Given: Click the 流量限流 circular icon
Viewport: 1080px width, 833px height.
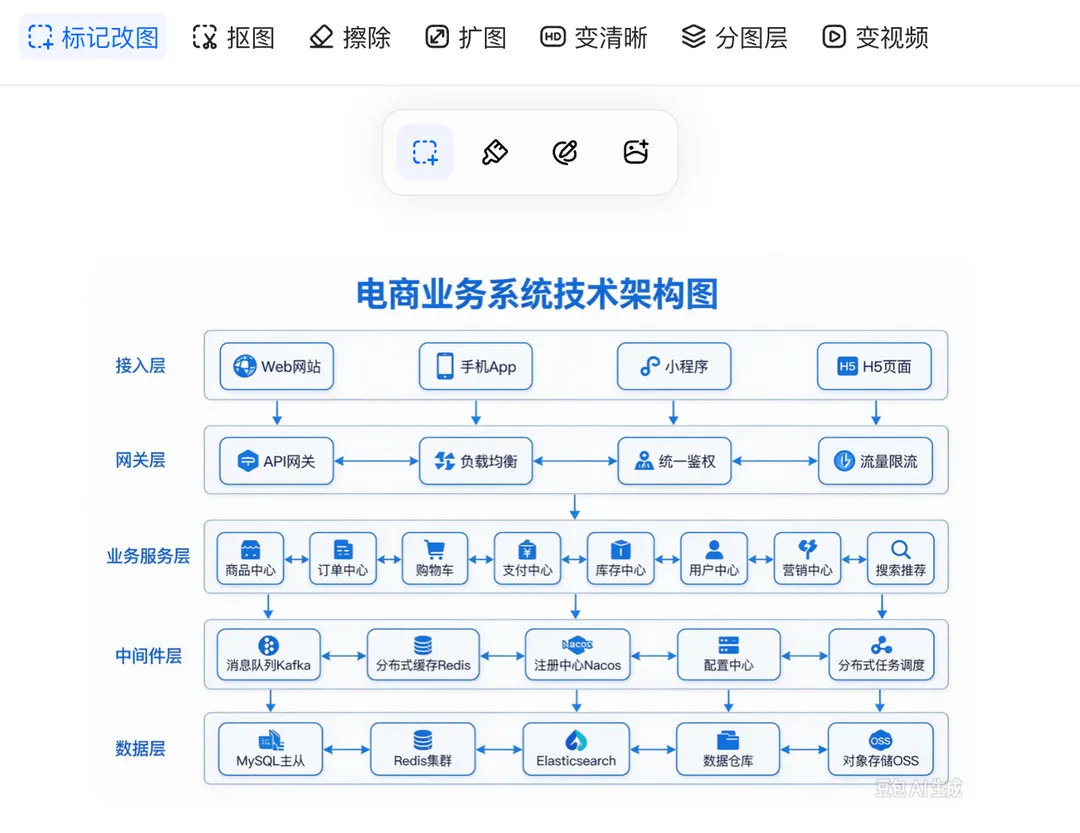Looking at the screenshot, I should pos(844,460).
